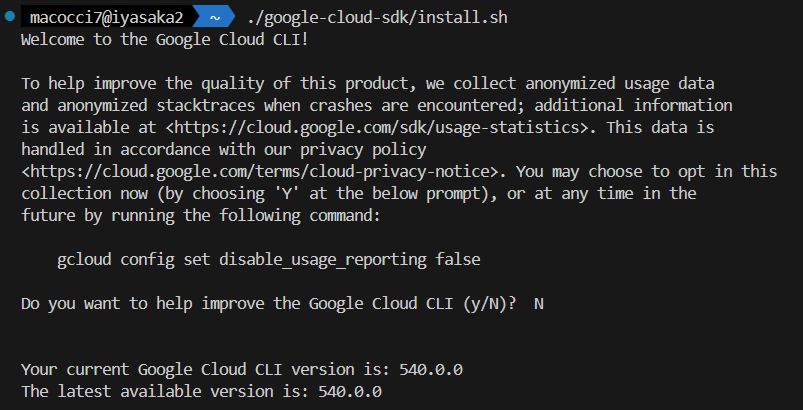This screenshot has width=803, height=410.
Task: Click the "N" answer after the prompt
Action: coord(539,303)
